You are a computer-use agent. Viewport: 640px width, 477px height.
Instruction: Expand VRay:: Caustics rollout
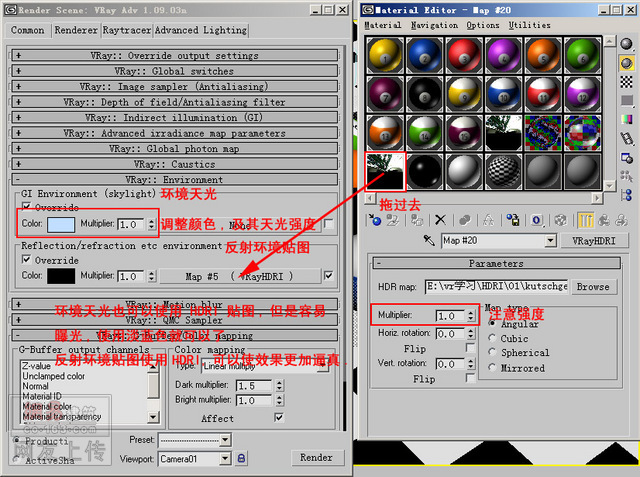(175, 164)
